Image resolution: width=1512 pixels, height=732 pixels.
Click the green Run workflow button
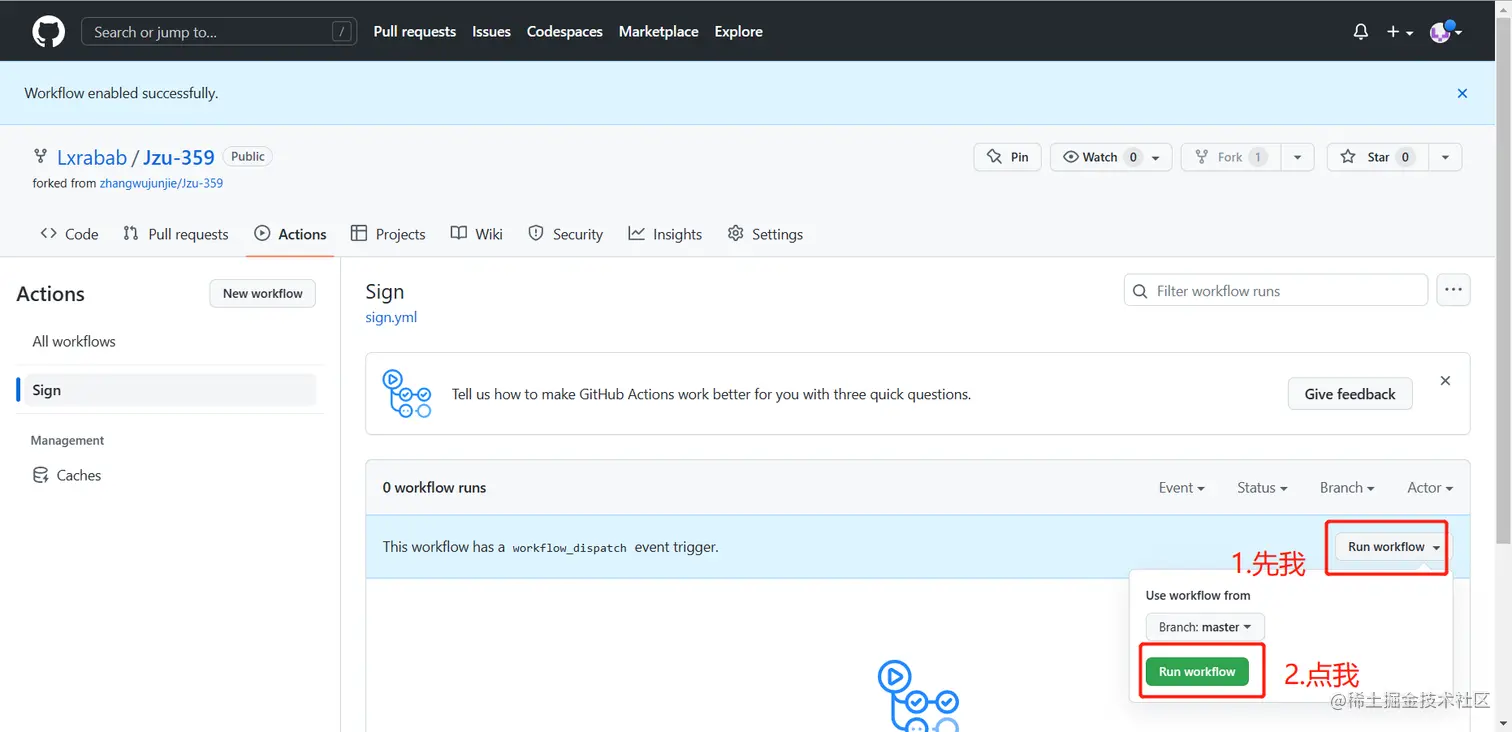[1197, 672]
